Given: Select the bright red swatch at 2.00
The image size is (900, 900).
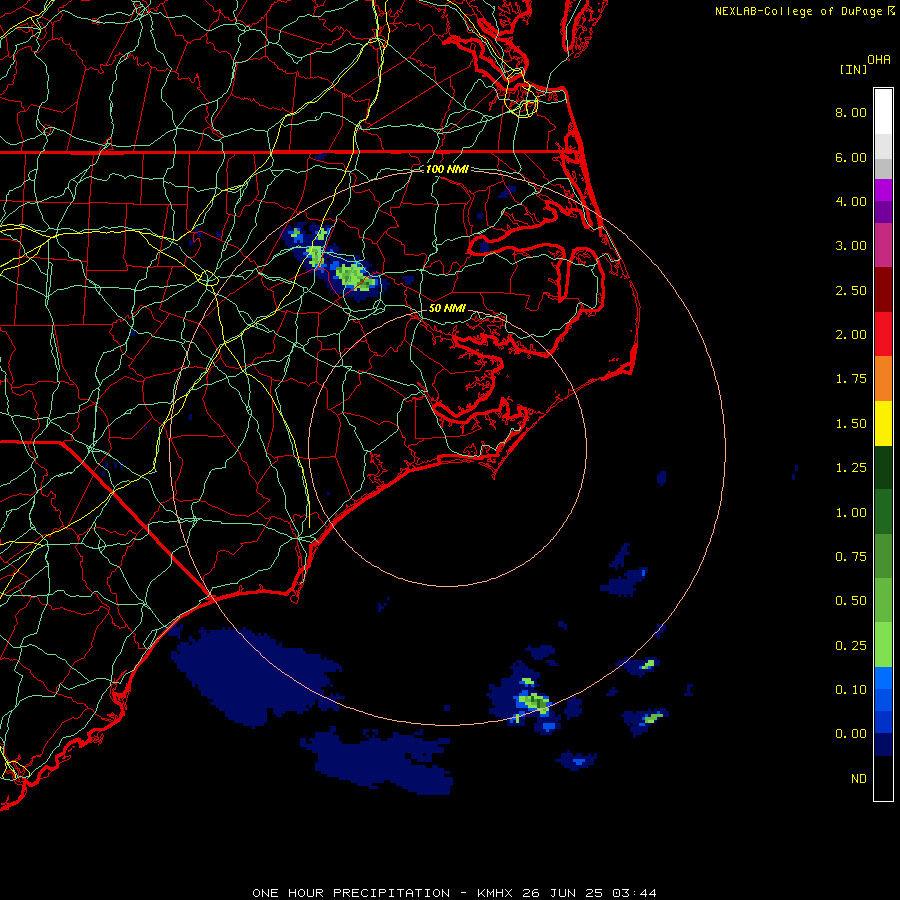Looking at the screenshot, I should (883, 334).
